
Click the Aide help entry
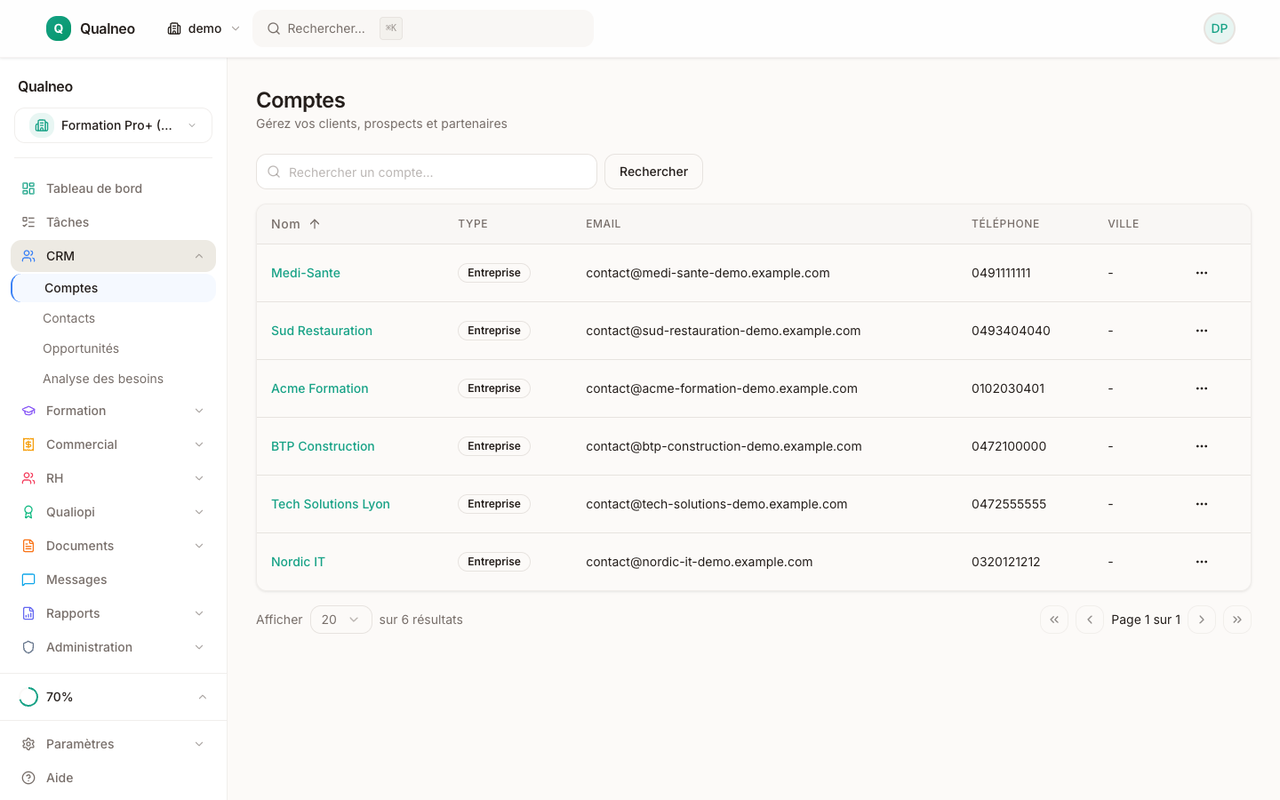(113, 778)
